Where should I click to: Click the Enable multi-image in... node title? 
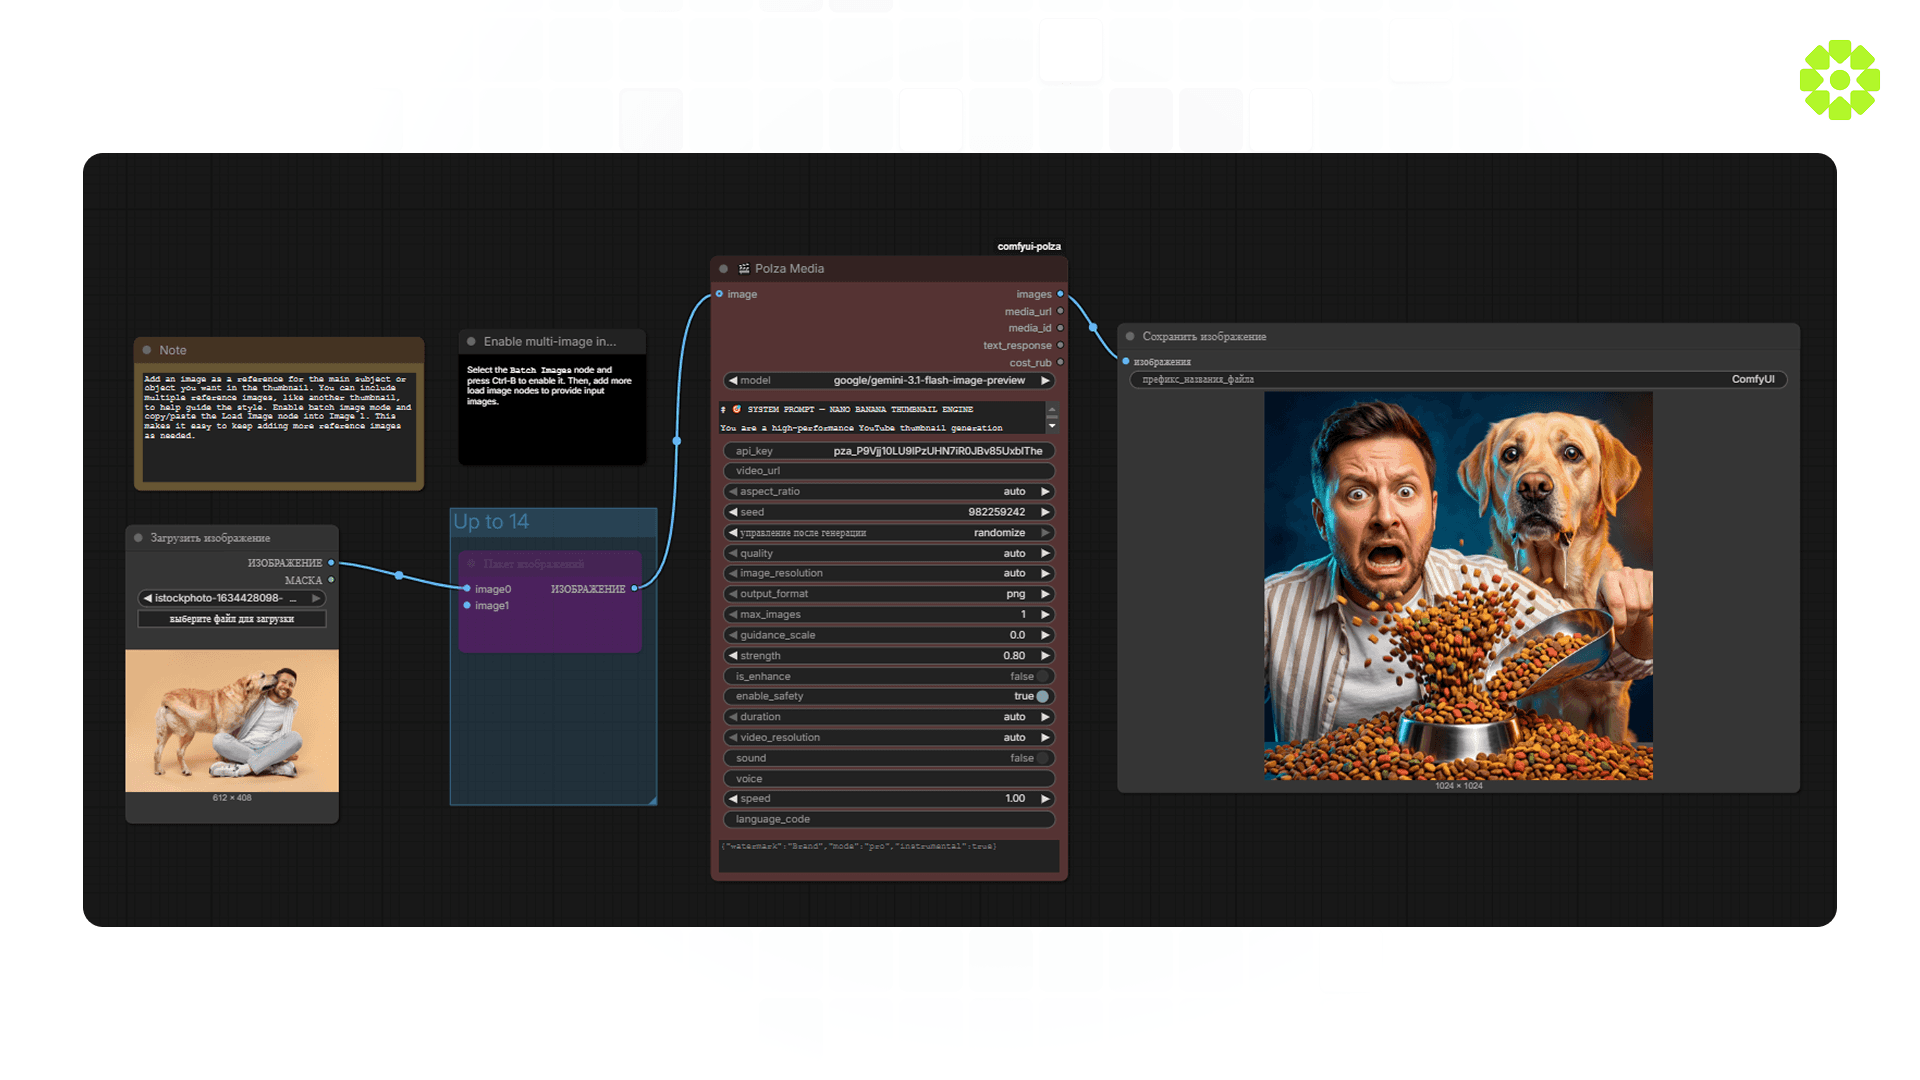pyautogui.click(x=550, y=342)
